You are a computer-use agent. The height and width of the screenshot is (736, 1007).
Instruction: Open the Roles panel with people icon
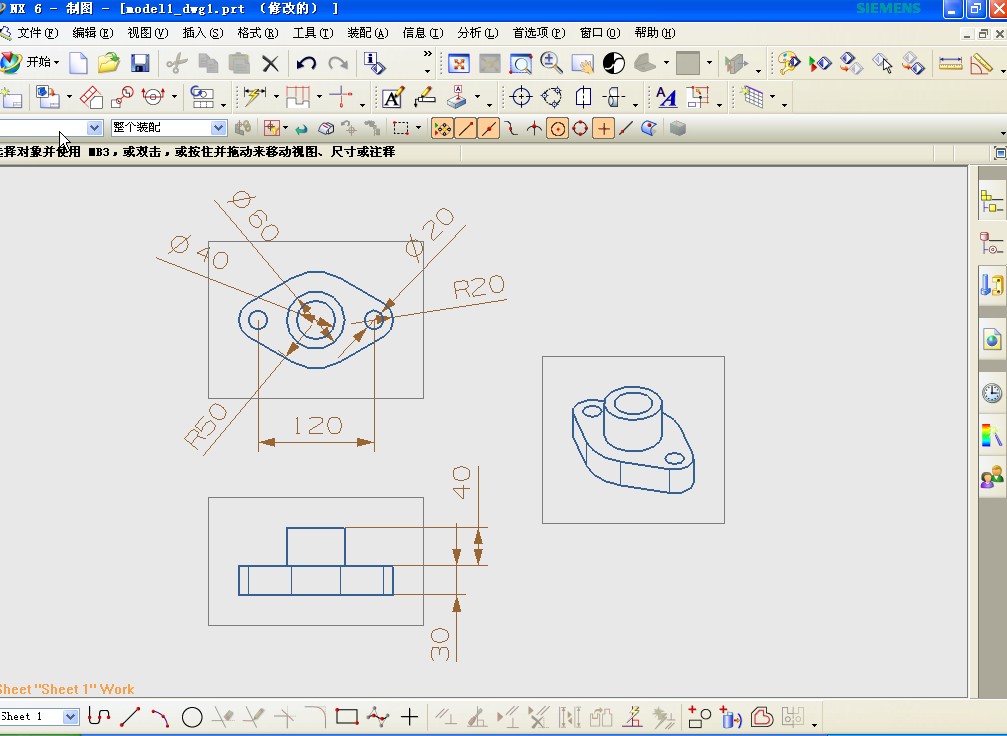pos(992,477)
